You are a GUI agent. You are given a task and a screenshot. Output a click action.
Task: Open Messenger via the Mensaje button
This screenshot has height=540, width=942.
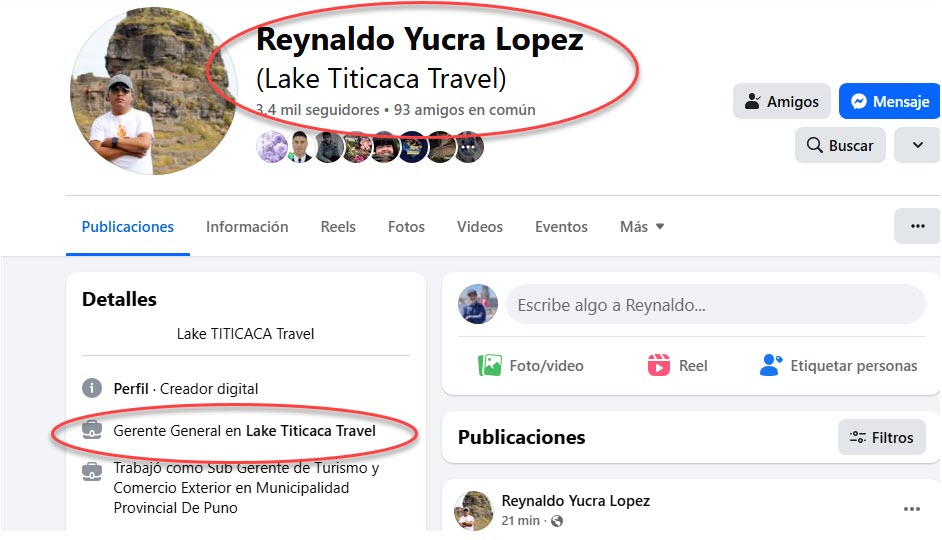pos(889,102)
